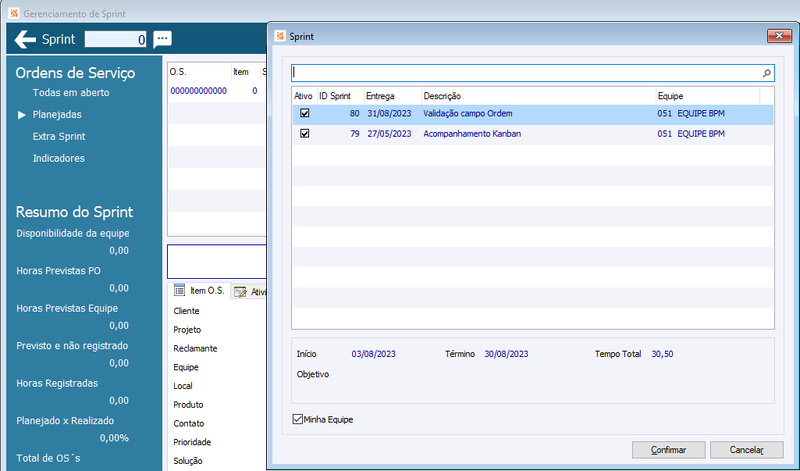
Task: Select the Acompanhamento Kanban sprint row
Action: pos(533,134)
